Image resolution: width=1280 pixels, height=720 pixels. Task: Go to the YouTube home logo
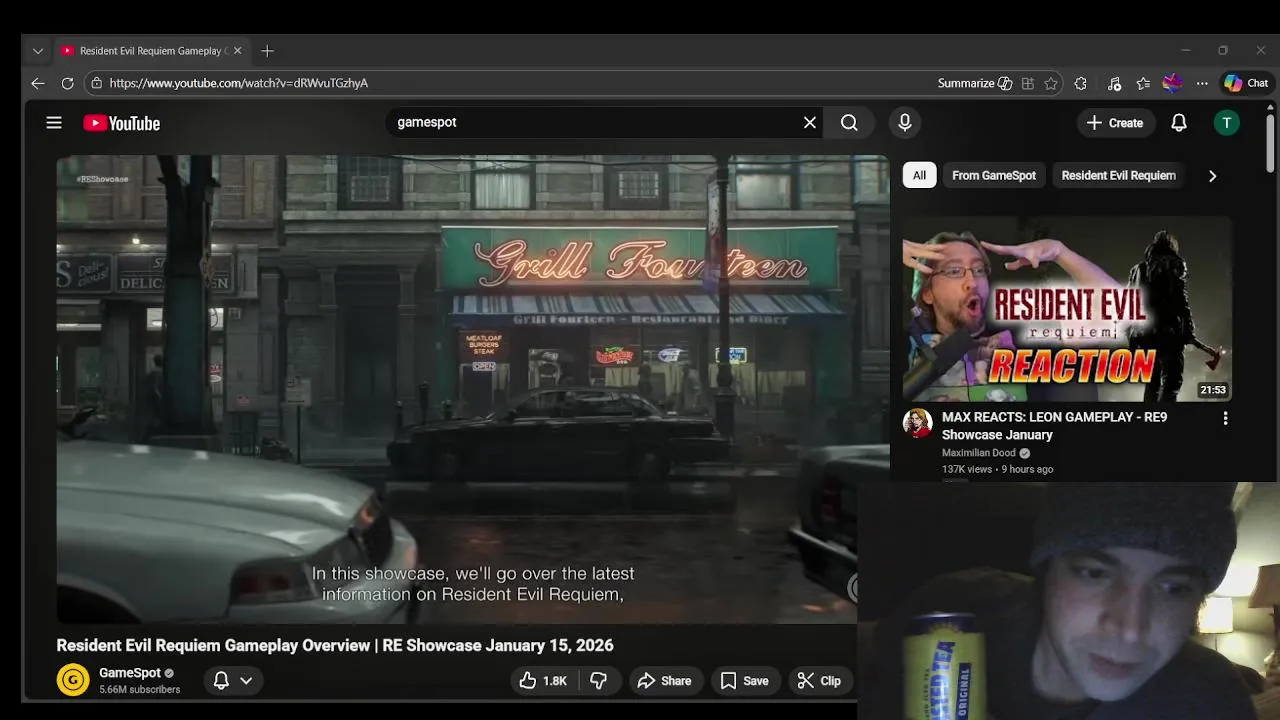pyautogui.click(x=122, y=123)
